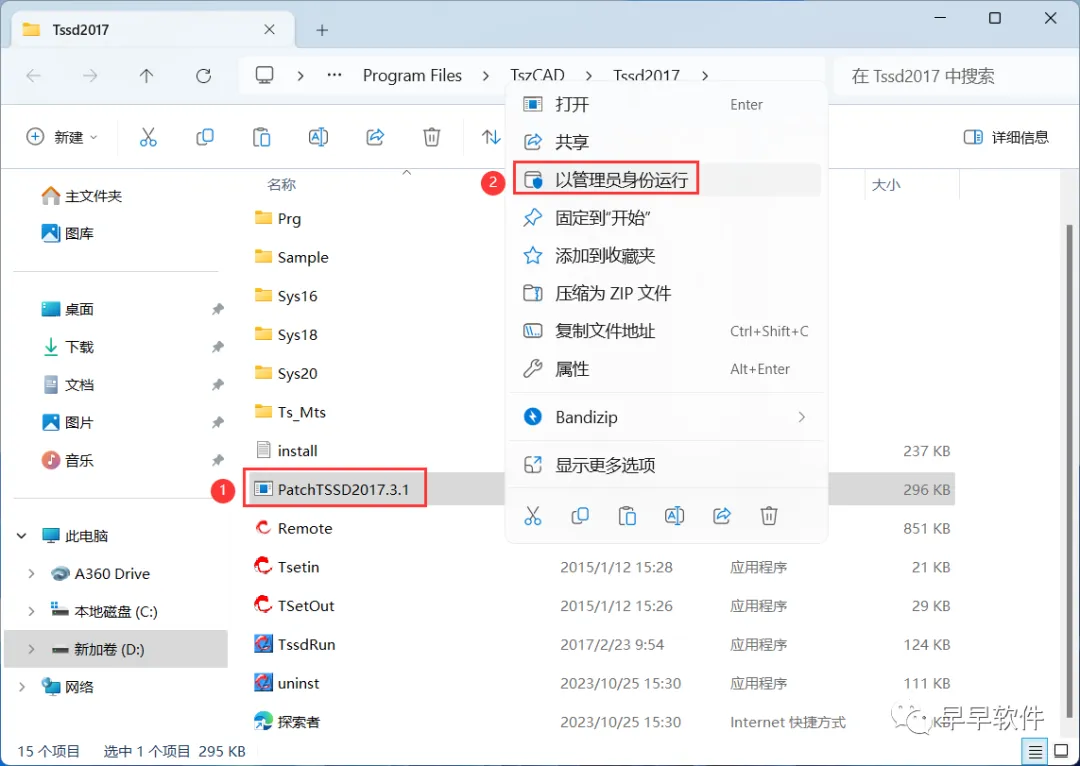This screenshot has width=1080, height=766.
Task: Open 属性 from the context menu
Action: pyautogui.click(x=667, y=369)
